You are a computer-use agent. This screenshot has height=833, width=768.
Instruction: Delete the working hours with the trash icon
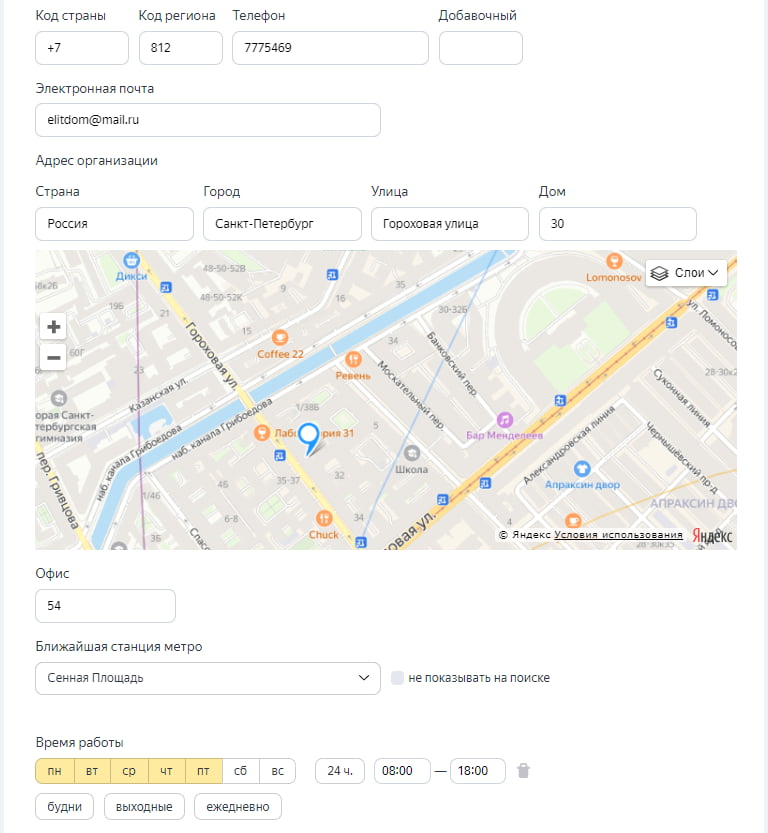point(523,771)
